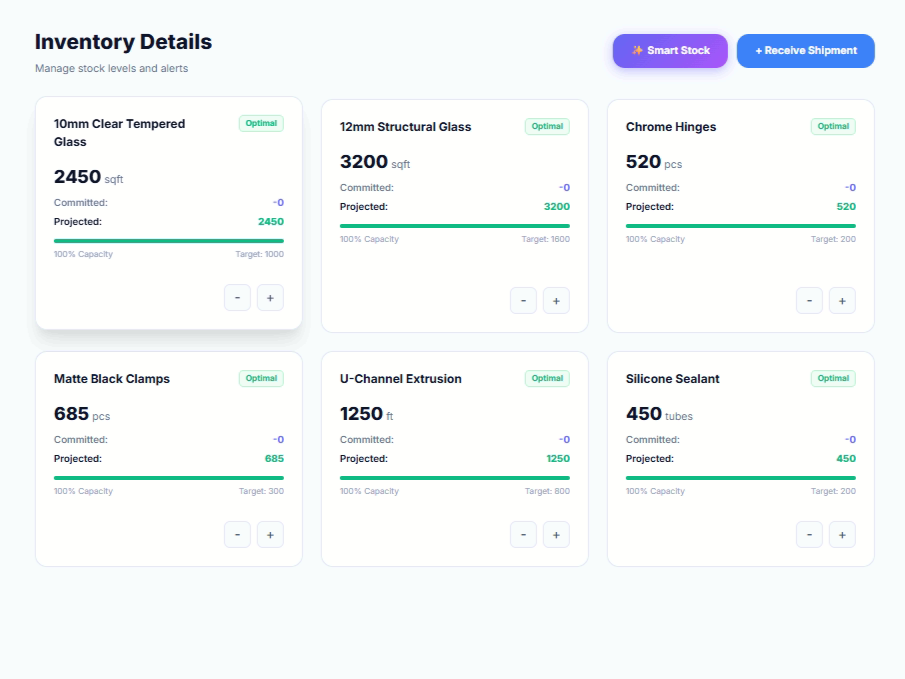Click the Smart Stock sparkle button
905x679 pixels.
pos(670,51)
